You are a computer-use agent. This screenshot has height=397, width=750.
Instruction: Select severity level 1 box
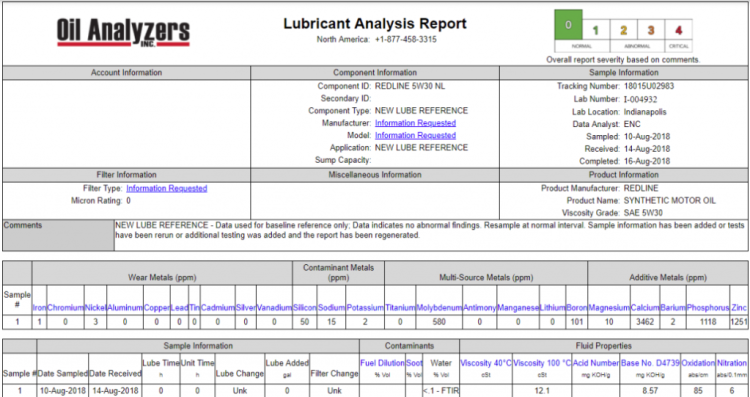(596, 31)
